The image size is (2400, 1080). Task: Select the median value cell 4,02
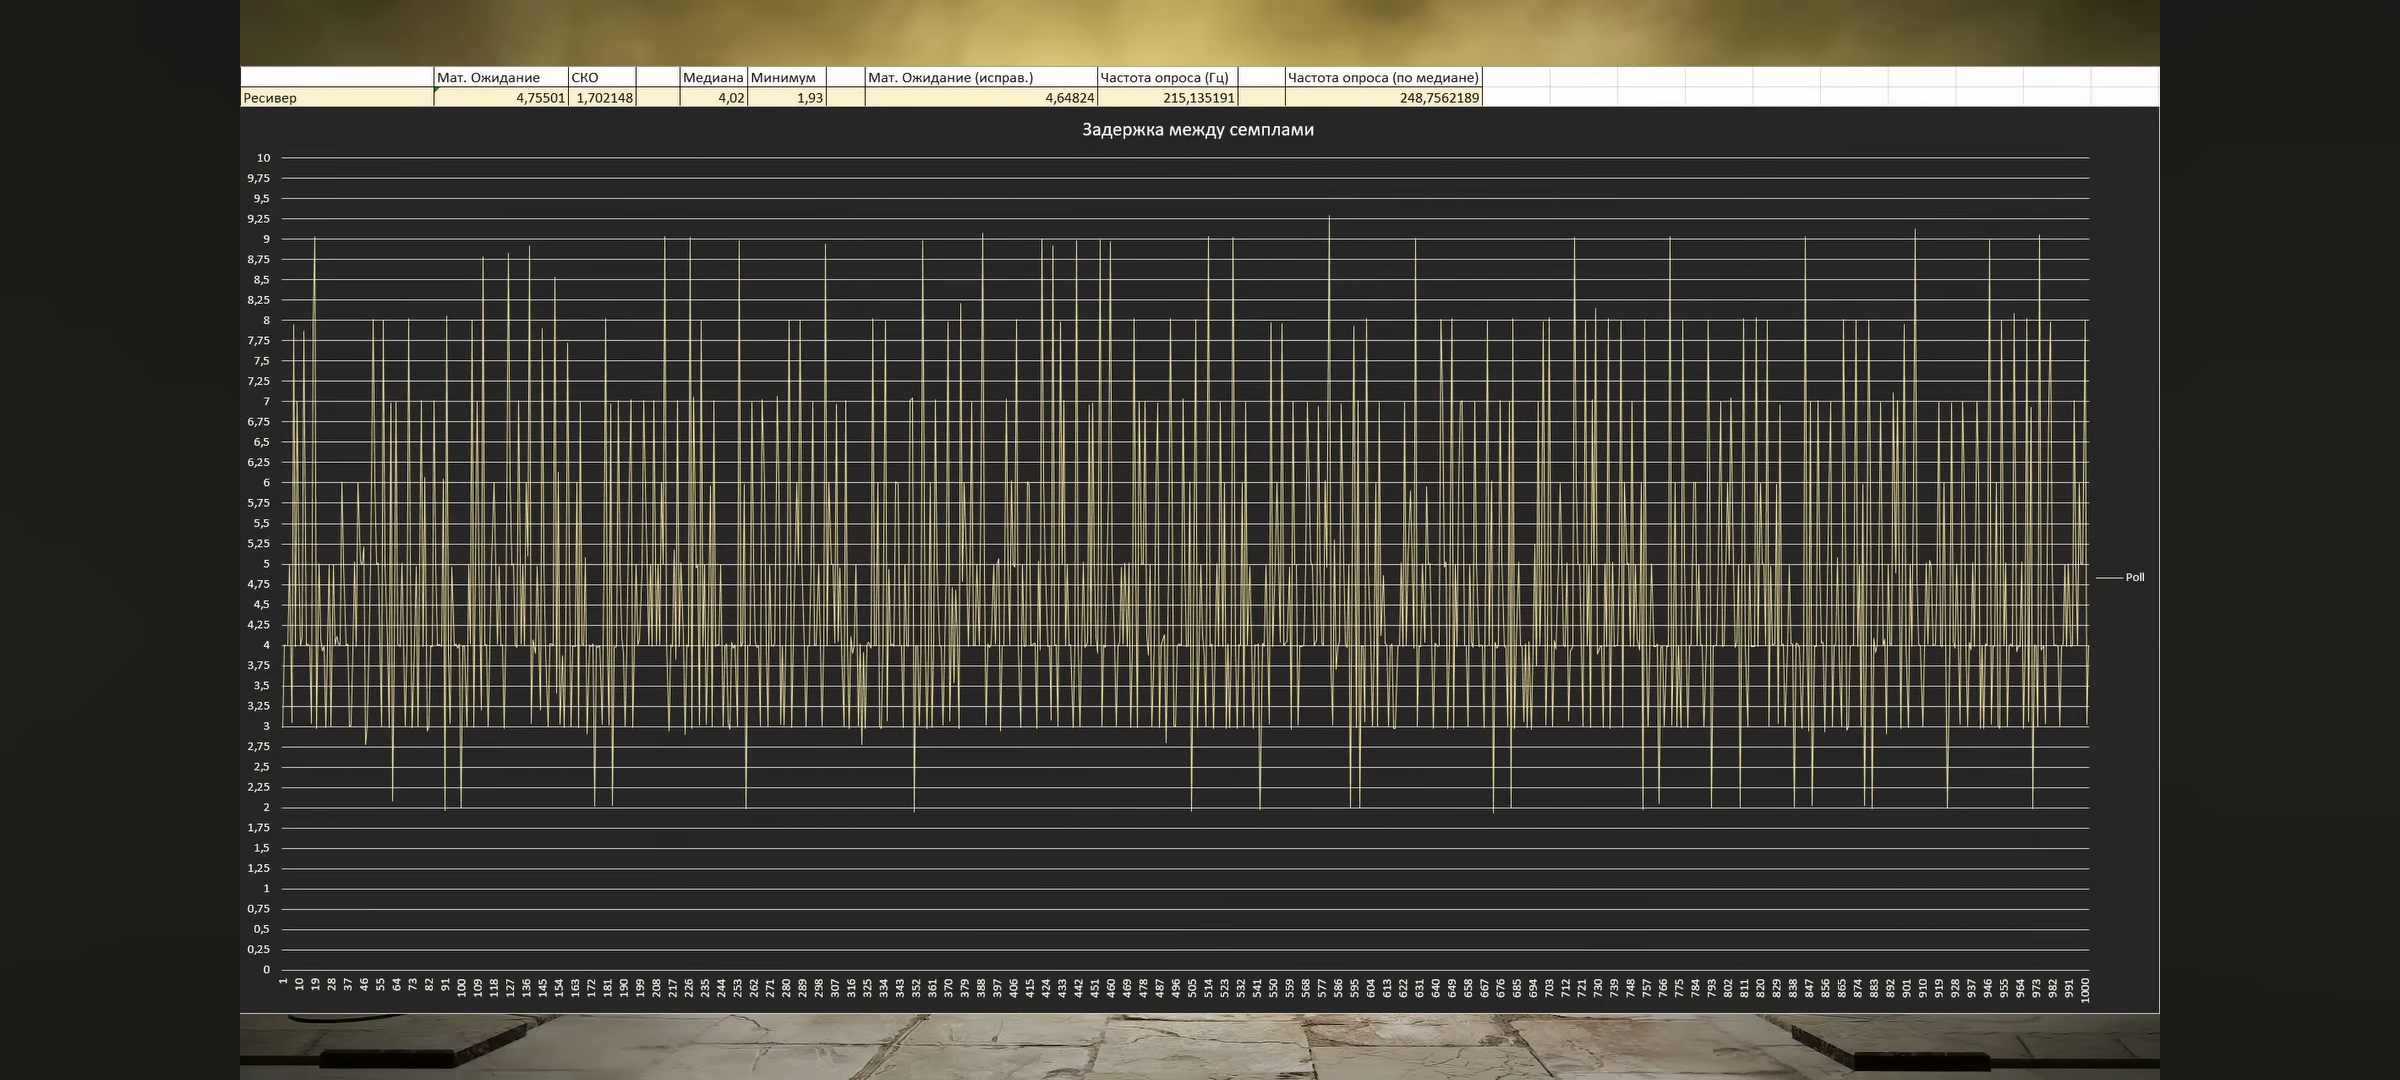tap(713, 98)
